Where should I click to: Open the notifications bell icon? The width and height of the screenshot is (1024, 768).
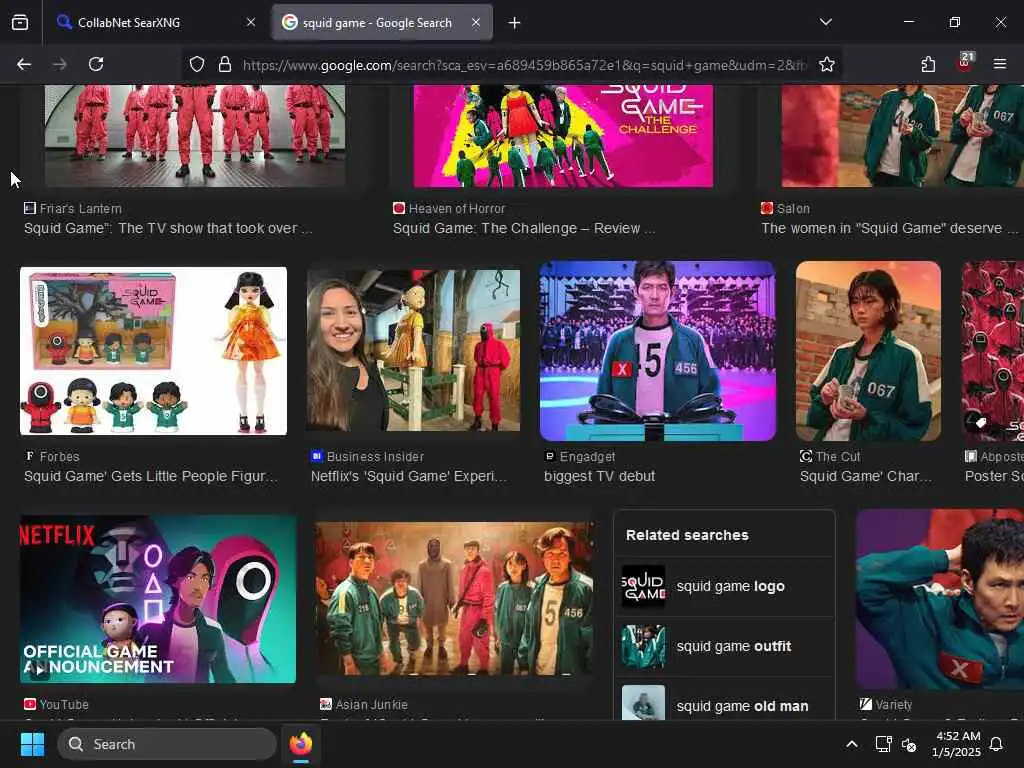[x=997, y=744]
